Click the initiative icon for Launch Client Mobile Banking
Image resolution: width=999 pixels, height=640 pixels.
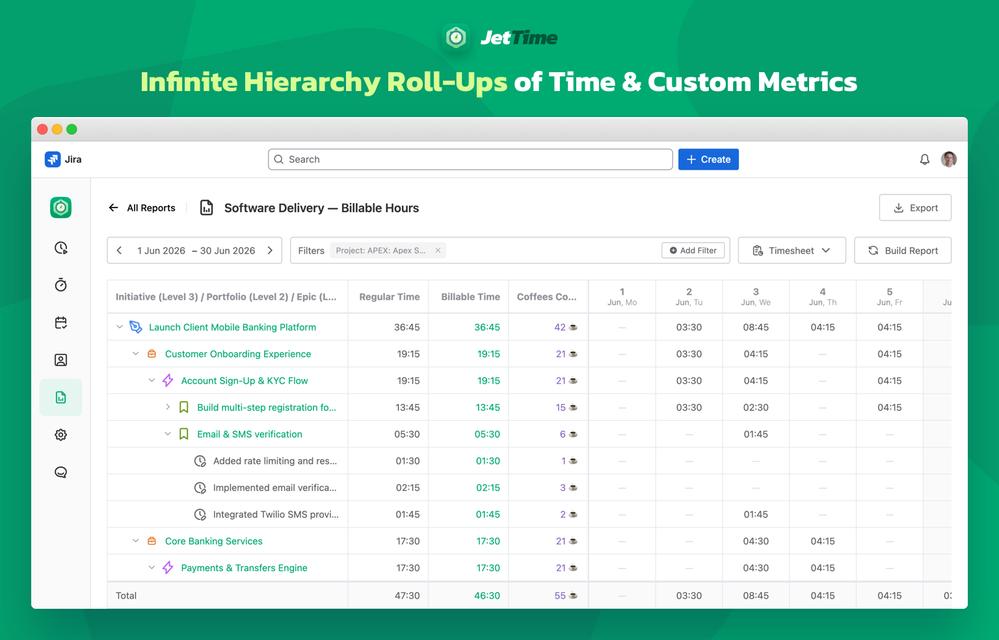pos(136,327)
